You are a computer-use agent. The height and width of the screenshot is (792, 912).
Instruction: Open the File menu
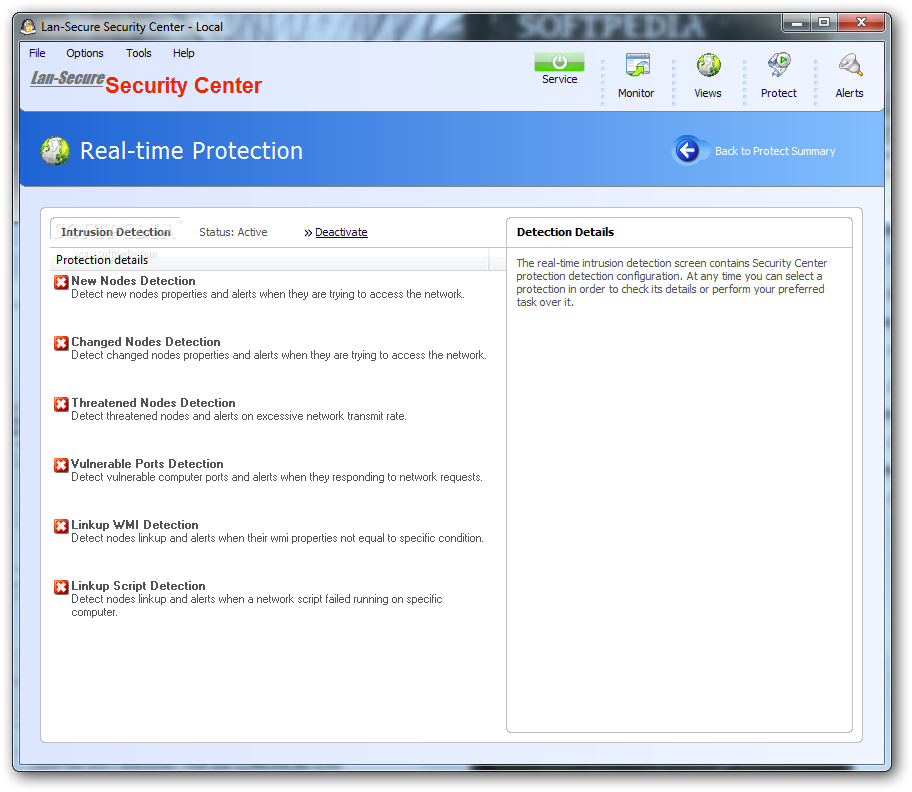click(37, 53)
